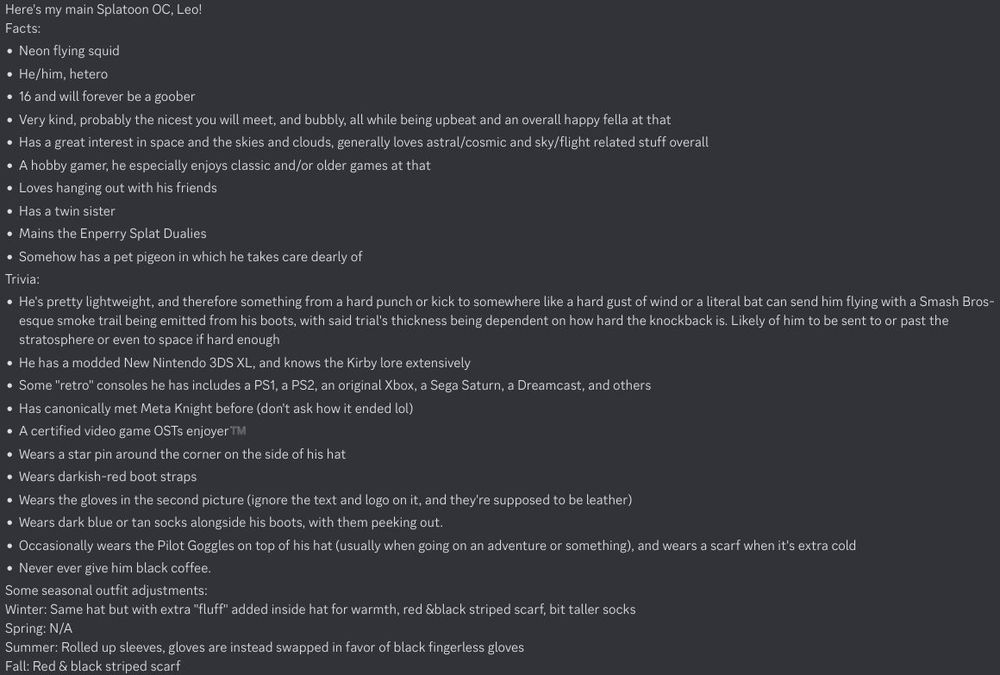Click the pet pigeon bullet line
Viewport: 1000px width, 675px height.
(190, 256)
